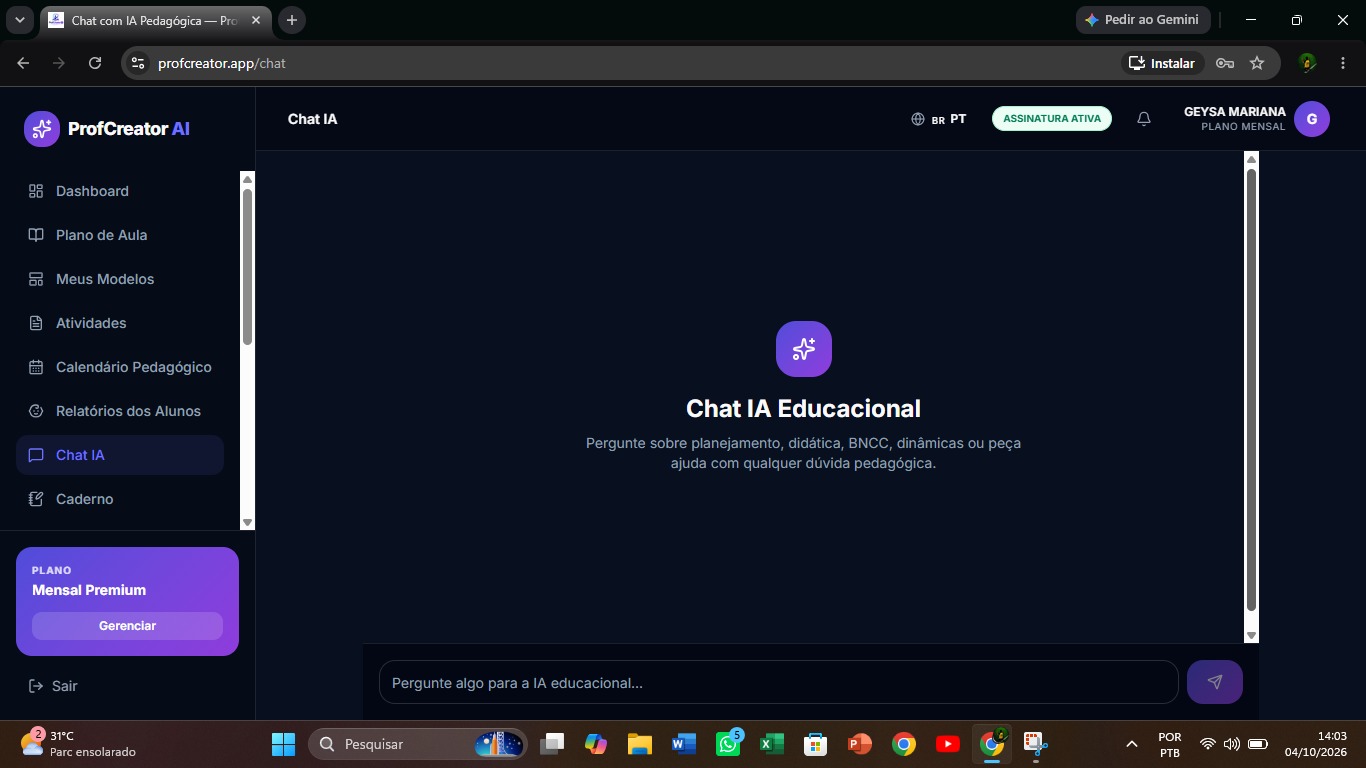Click the Geysa Mariana profile name
This screenshot has width=1366, height=768.
tap(1235, 112)
